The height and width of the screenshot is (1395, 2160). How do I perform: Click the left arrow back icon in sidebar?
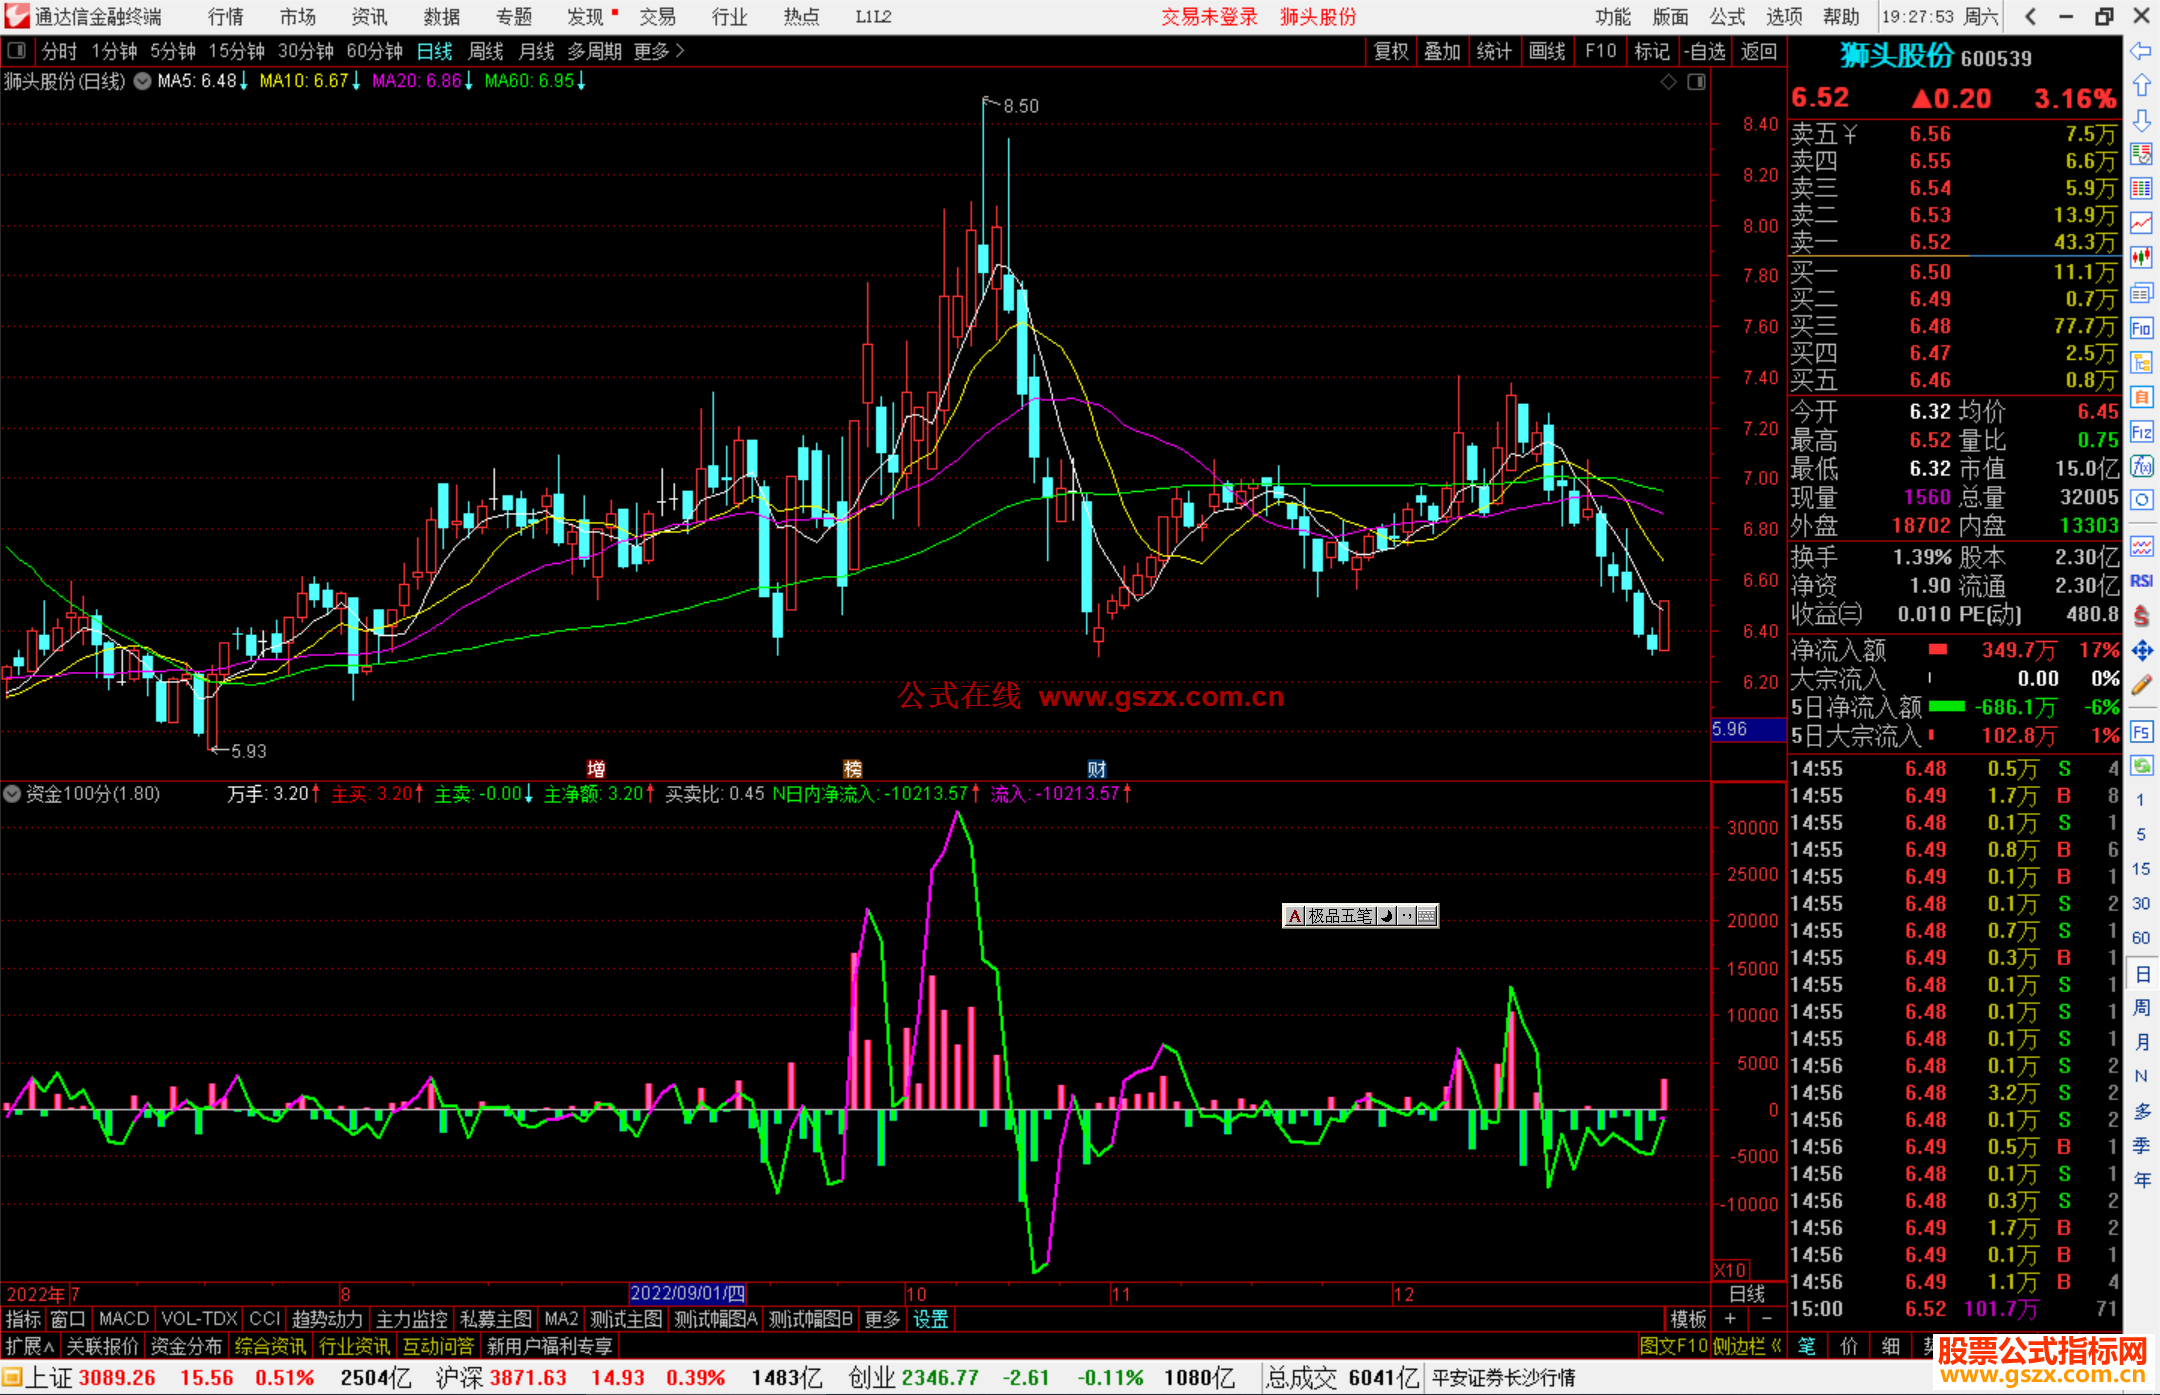tap(2141, 51)
